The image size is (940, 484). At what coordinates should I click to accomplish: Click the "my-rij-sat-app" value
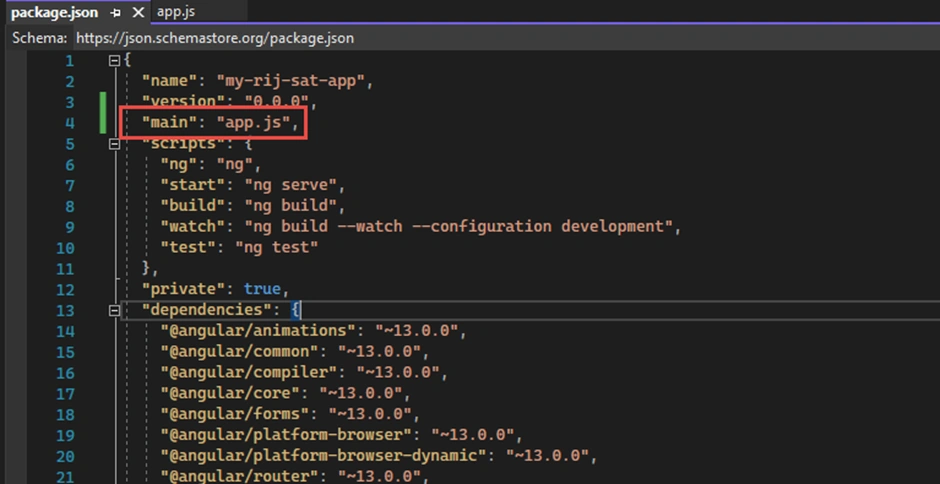point(291,81)
